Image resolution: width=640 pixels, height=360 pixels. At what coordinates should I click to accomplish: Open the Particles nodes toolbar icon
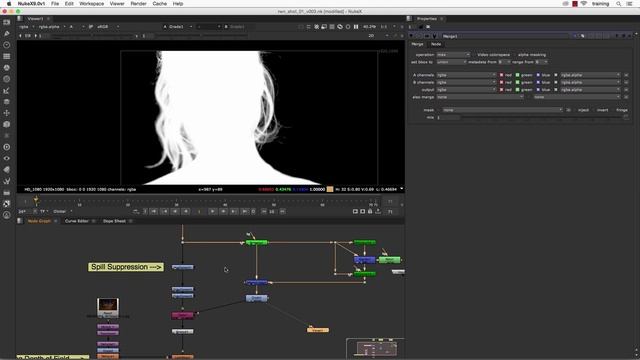pyautogui.click(x=7, y=136)
